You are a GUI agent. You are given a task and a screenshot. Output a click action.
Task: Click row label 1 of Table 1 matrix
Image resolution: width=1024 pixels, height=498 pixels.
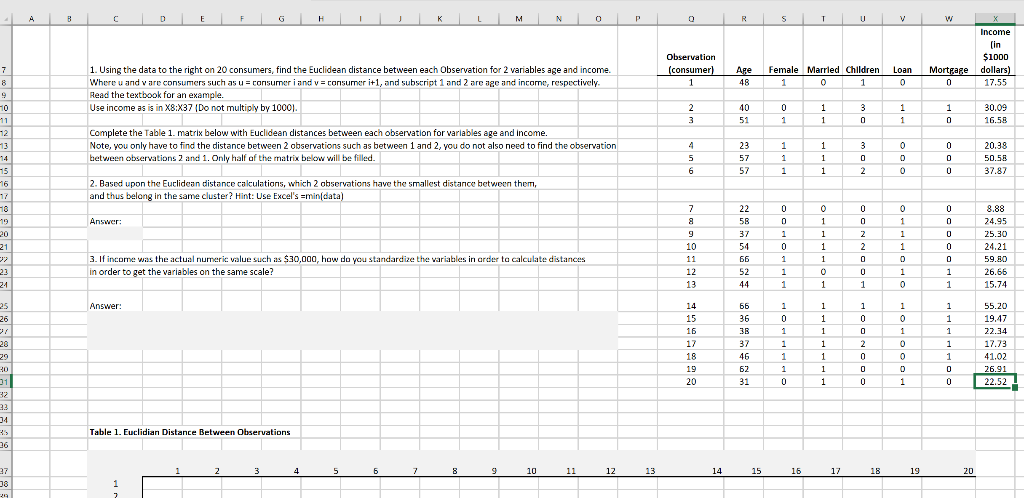[116, 484]
